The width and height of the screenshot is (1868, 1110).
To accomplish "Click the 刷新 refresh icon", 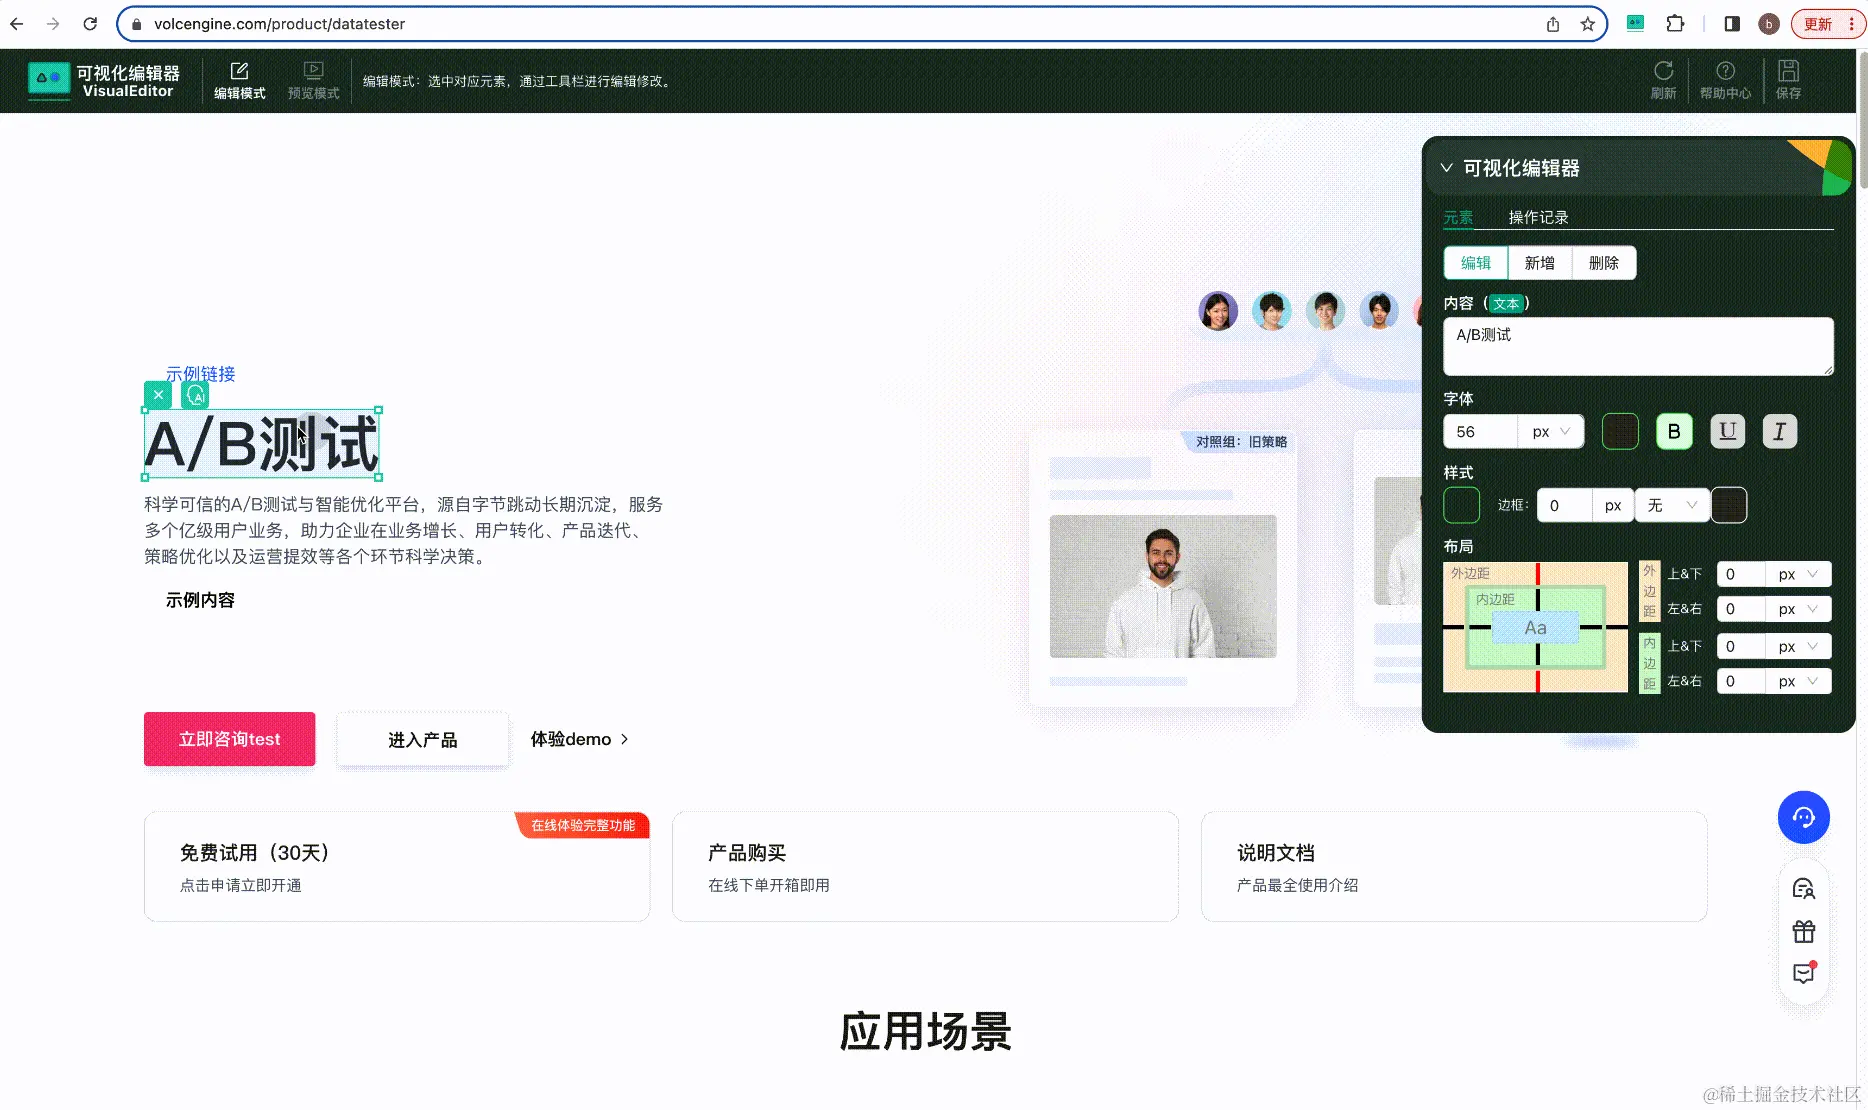I will click(1662, 75).
